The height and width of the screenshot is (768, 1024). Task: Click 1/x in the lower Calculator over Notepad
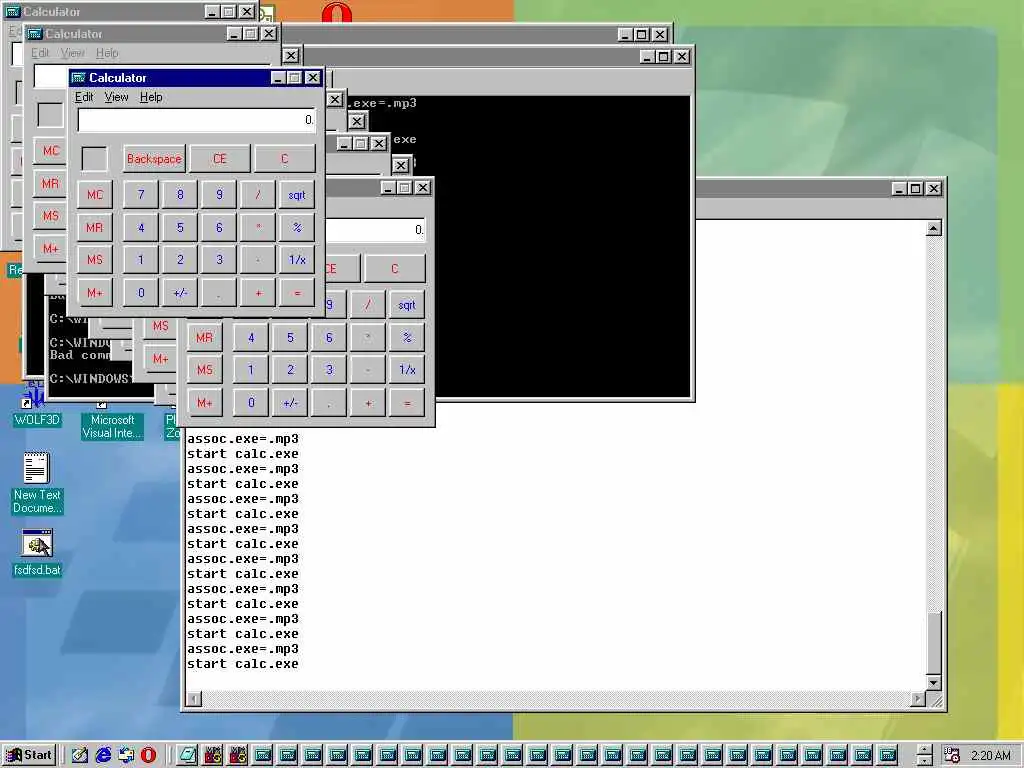pyautogui.click(x=407, y=370)
